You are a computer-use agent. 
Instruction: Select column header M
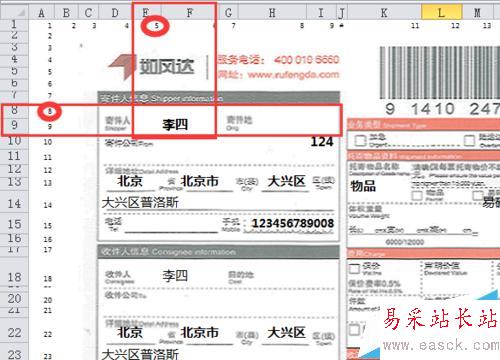tap(477, 13)
